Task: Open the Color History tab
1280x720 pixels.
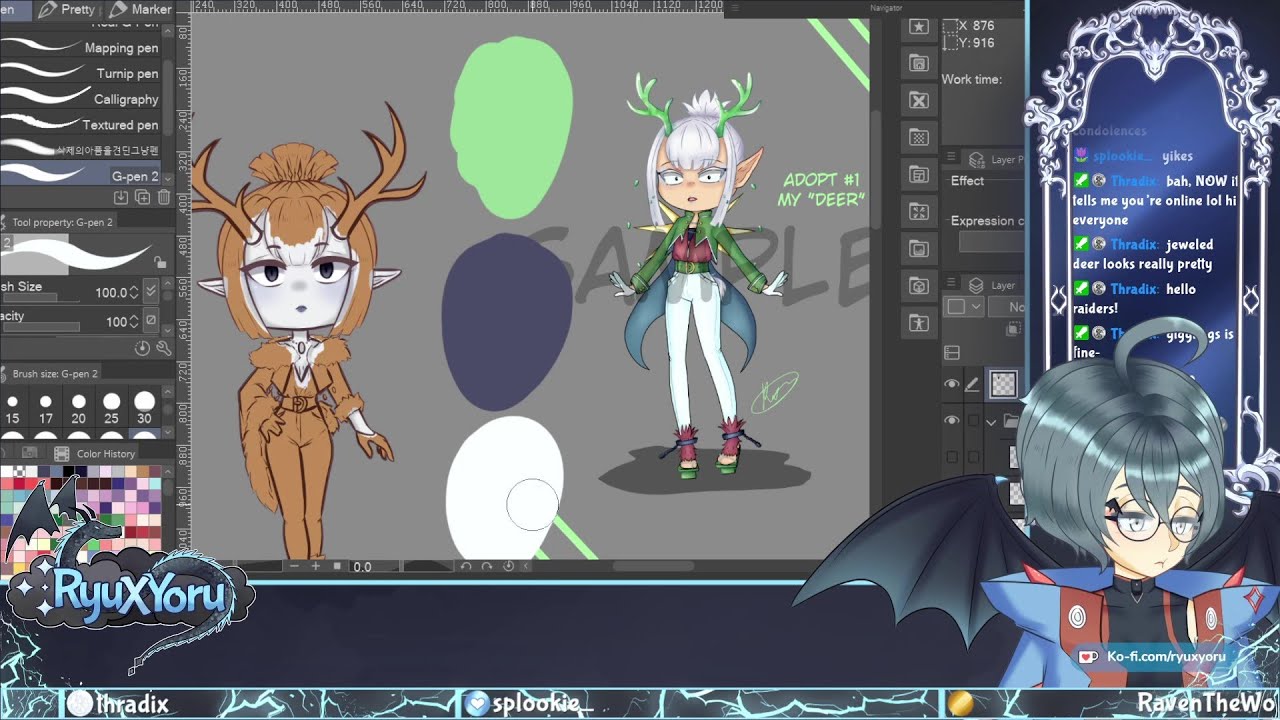Action: (x=97, y=453)
